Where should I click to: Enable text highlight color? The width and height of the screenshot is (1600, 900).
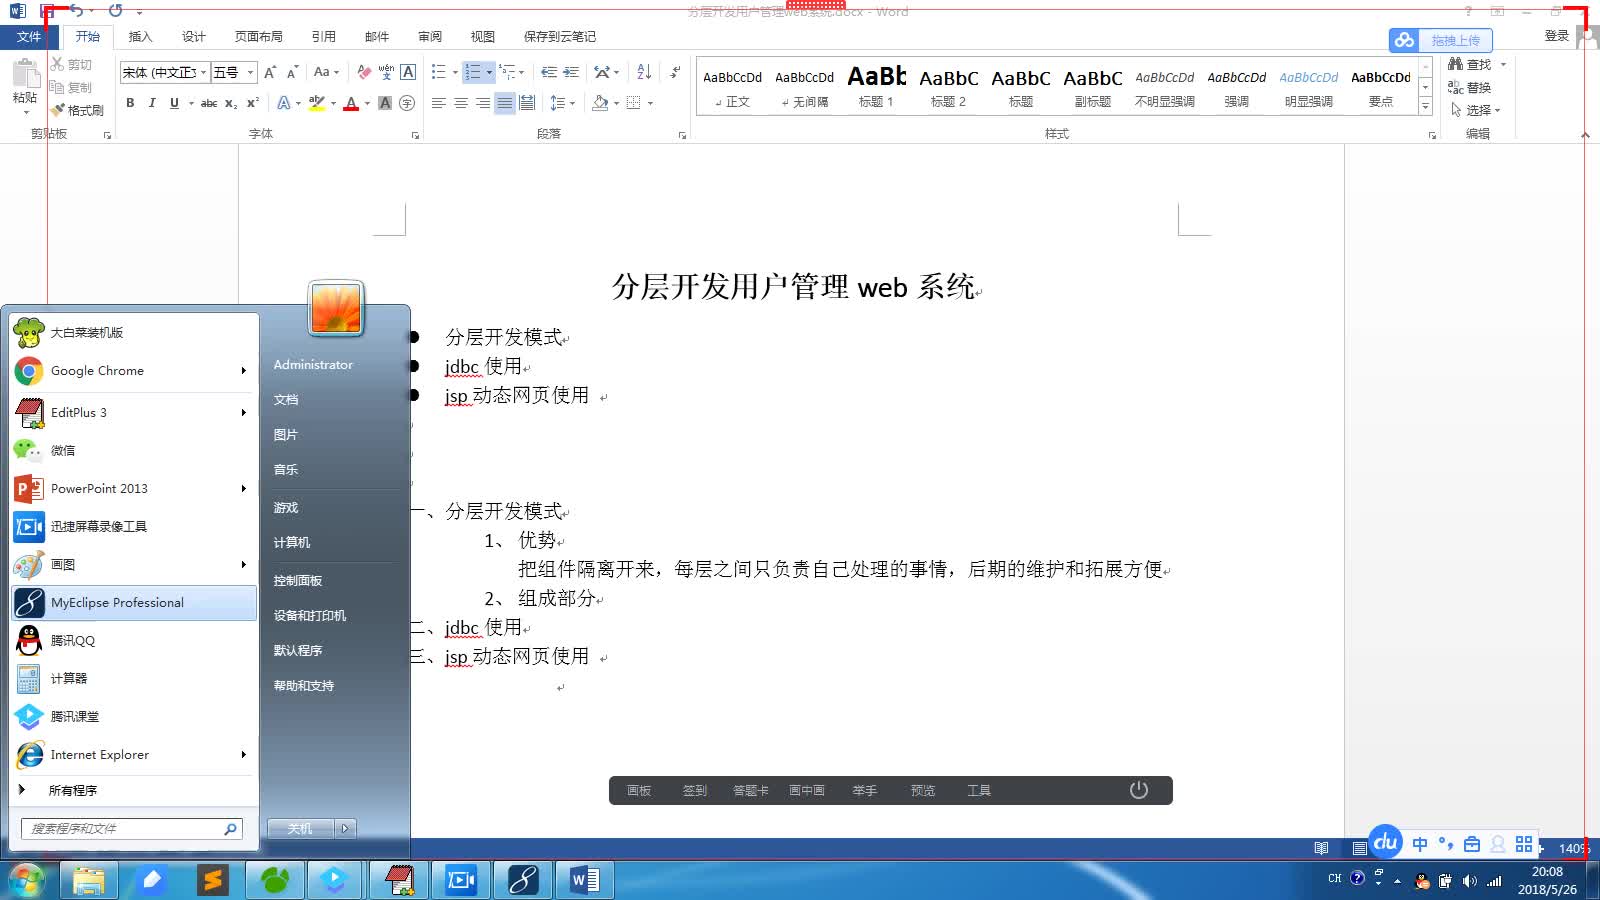317,102
